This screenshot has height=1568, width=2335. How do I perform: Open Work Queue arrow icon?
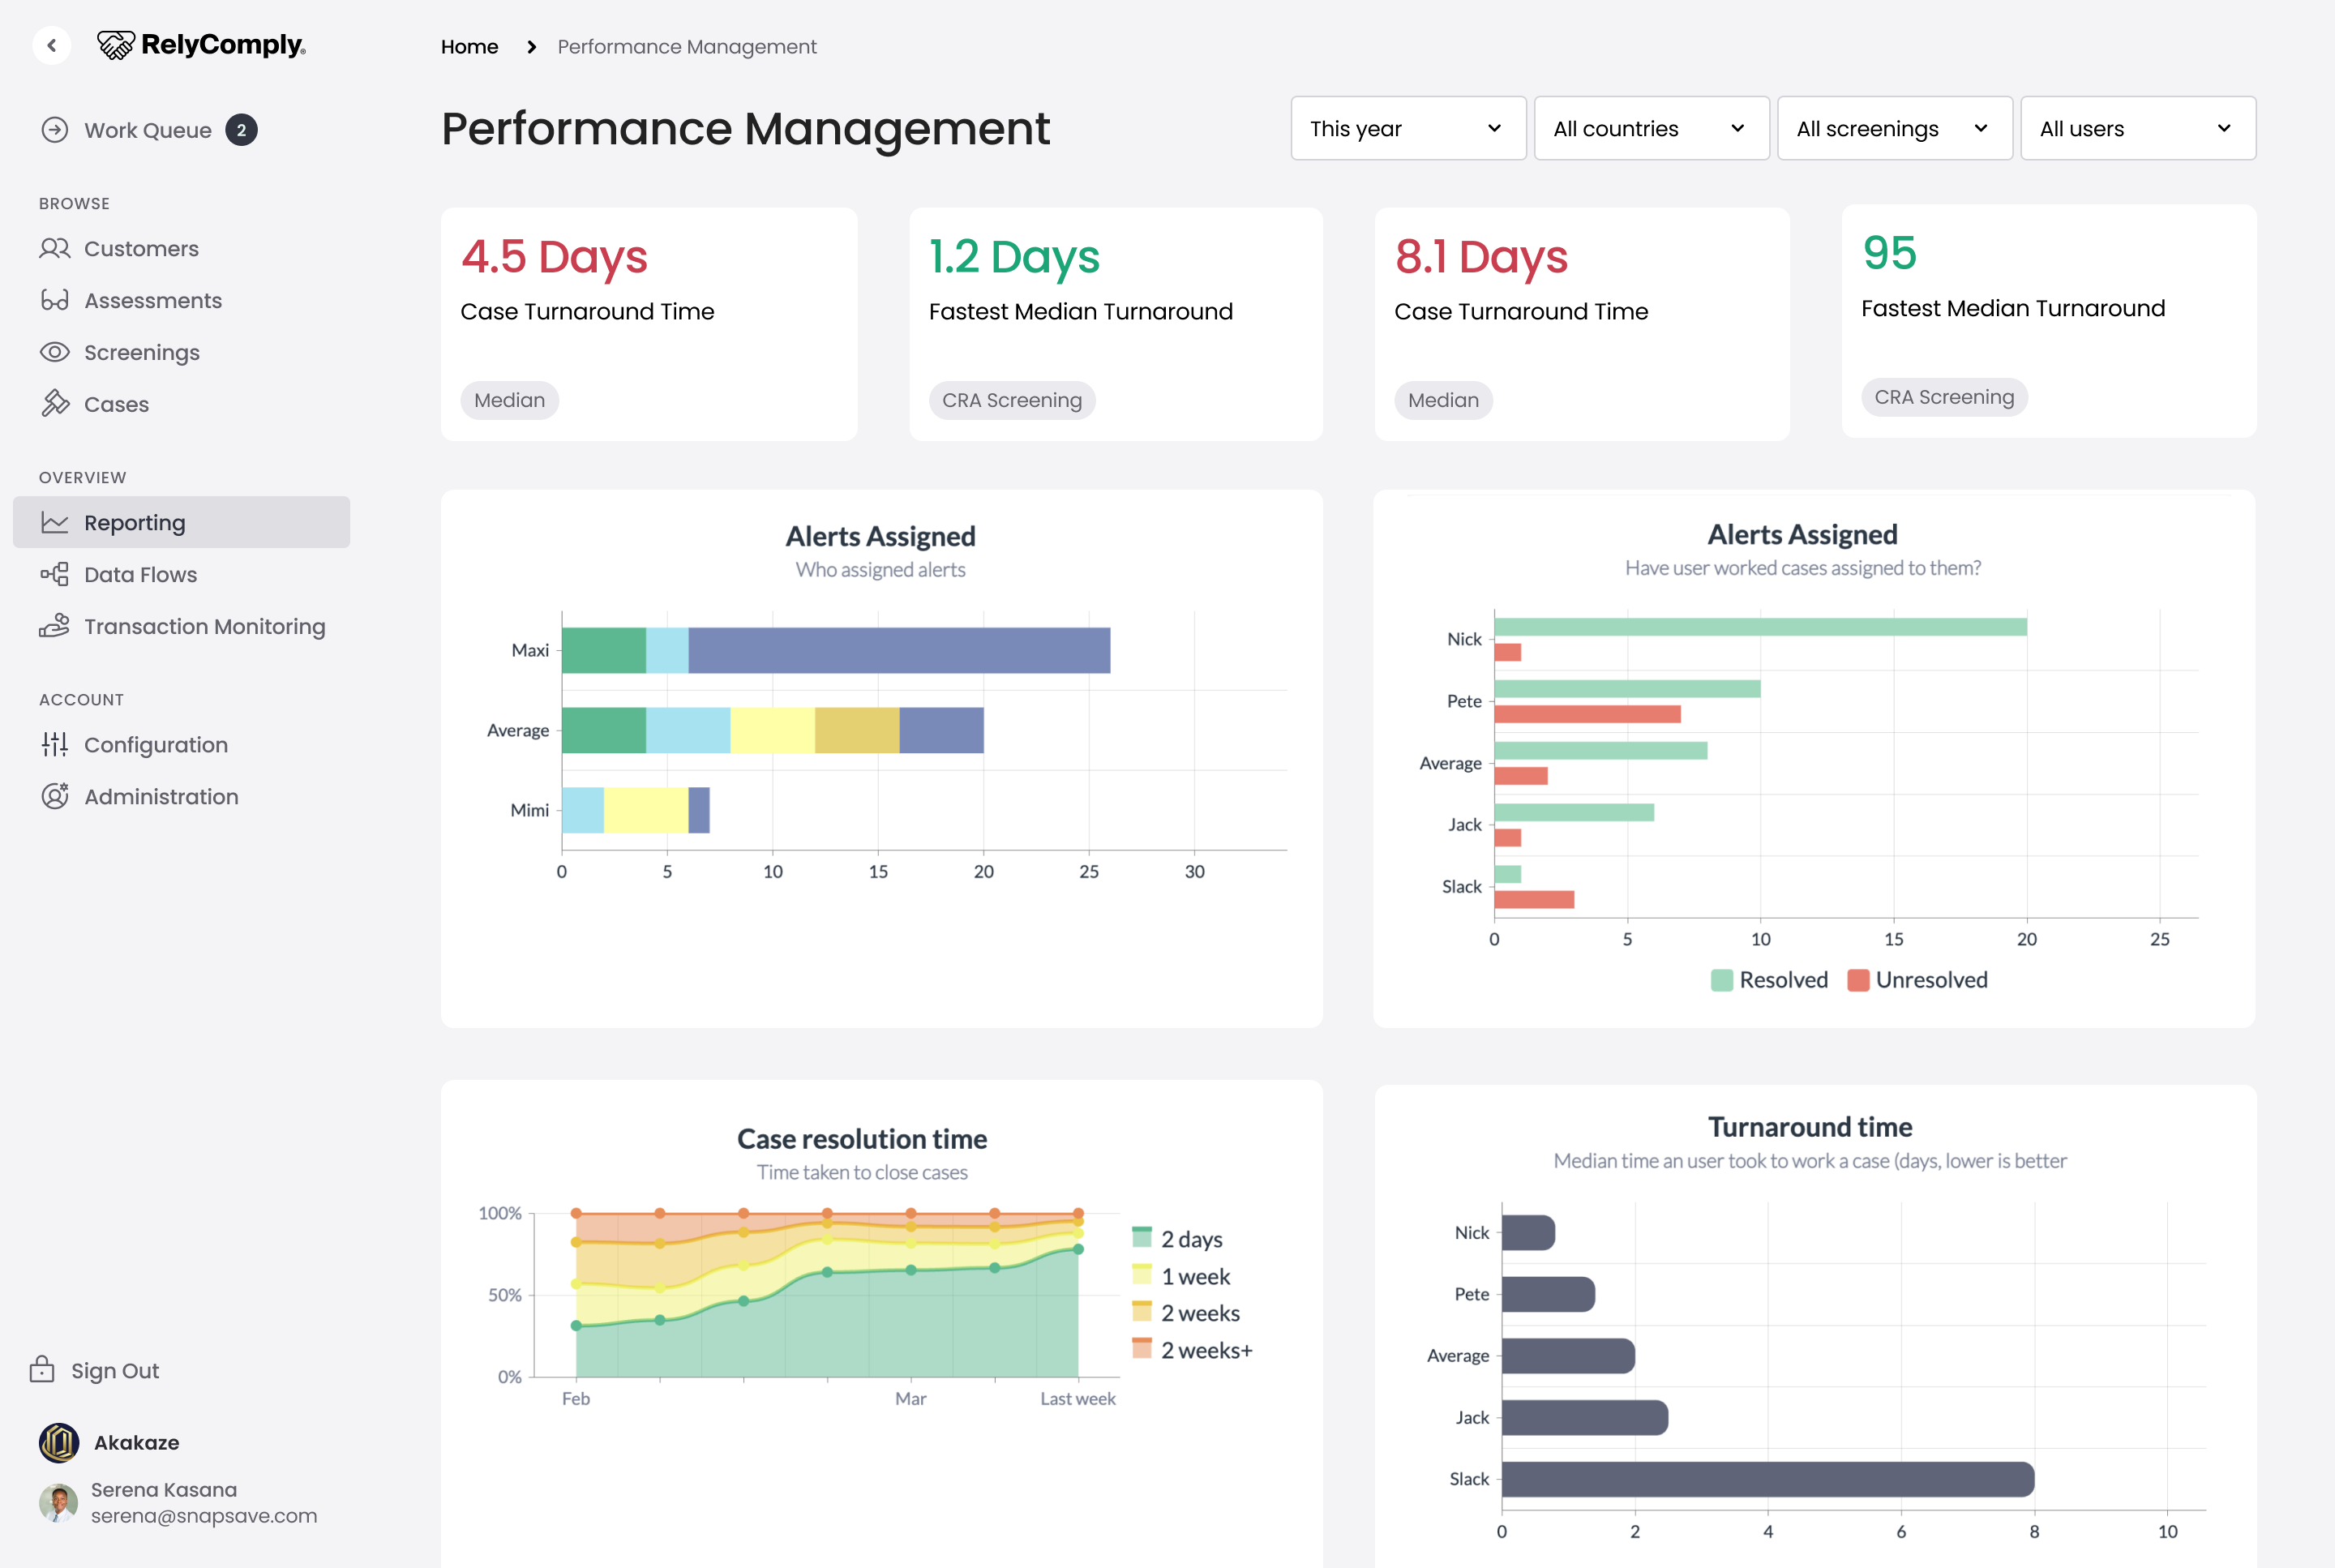click(x=55, y=130)
